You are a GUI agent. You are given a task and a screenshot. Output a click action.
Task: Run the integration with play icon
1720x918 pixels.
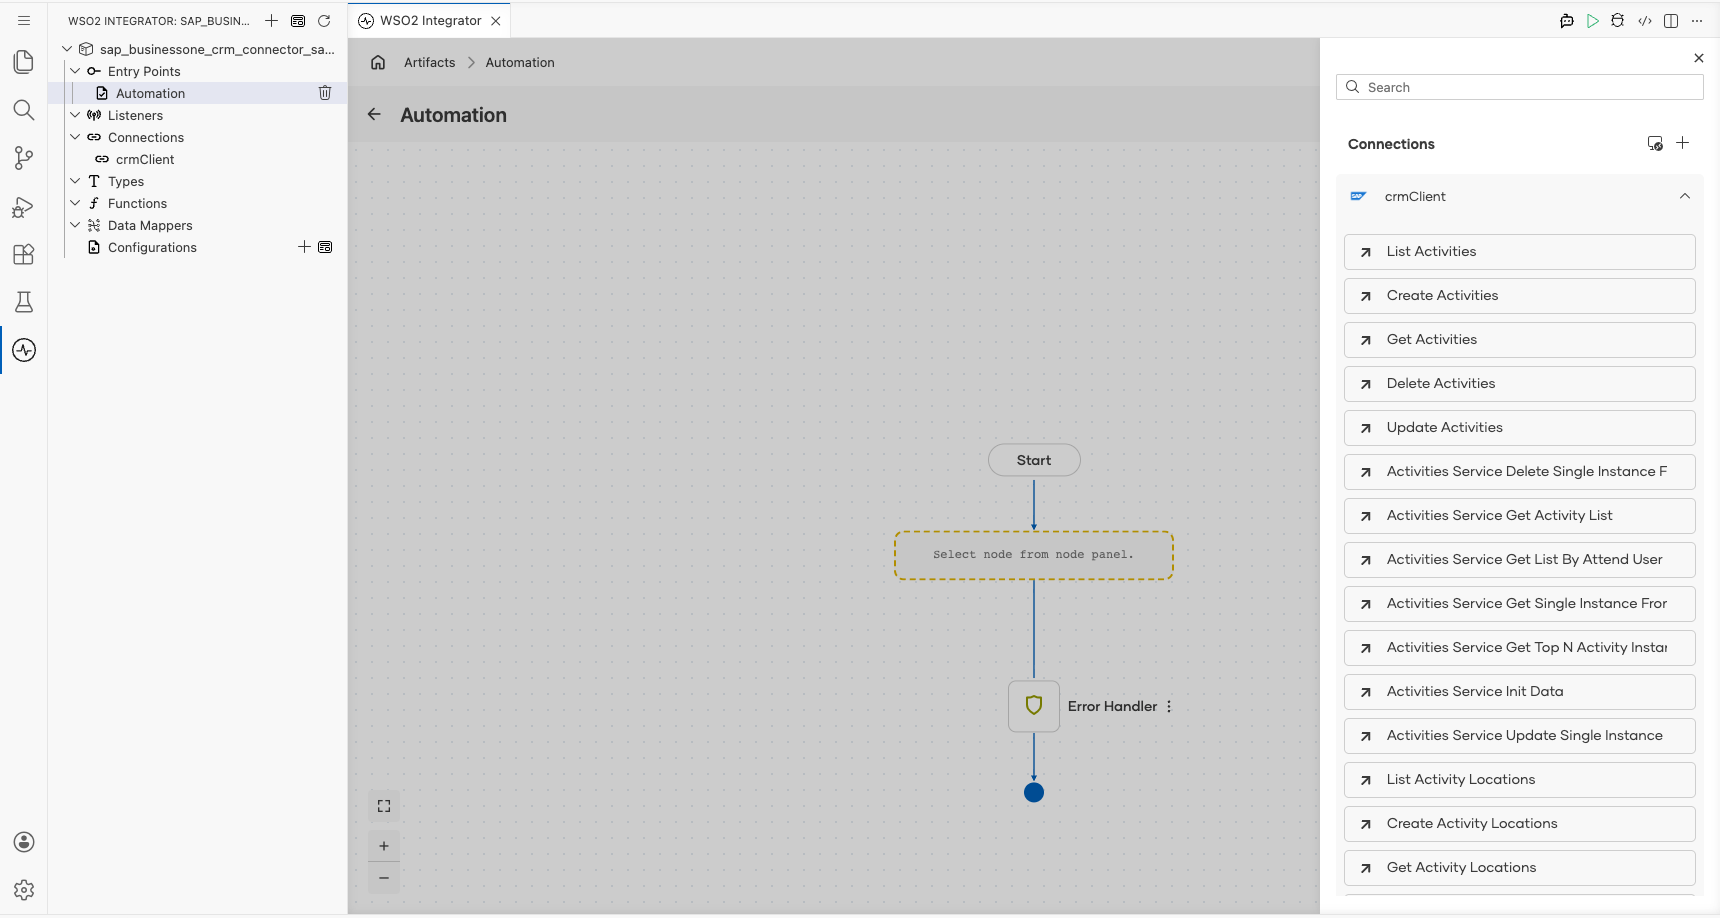1593,21
